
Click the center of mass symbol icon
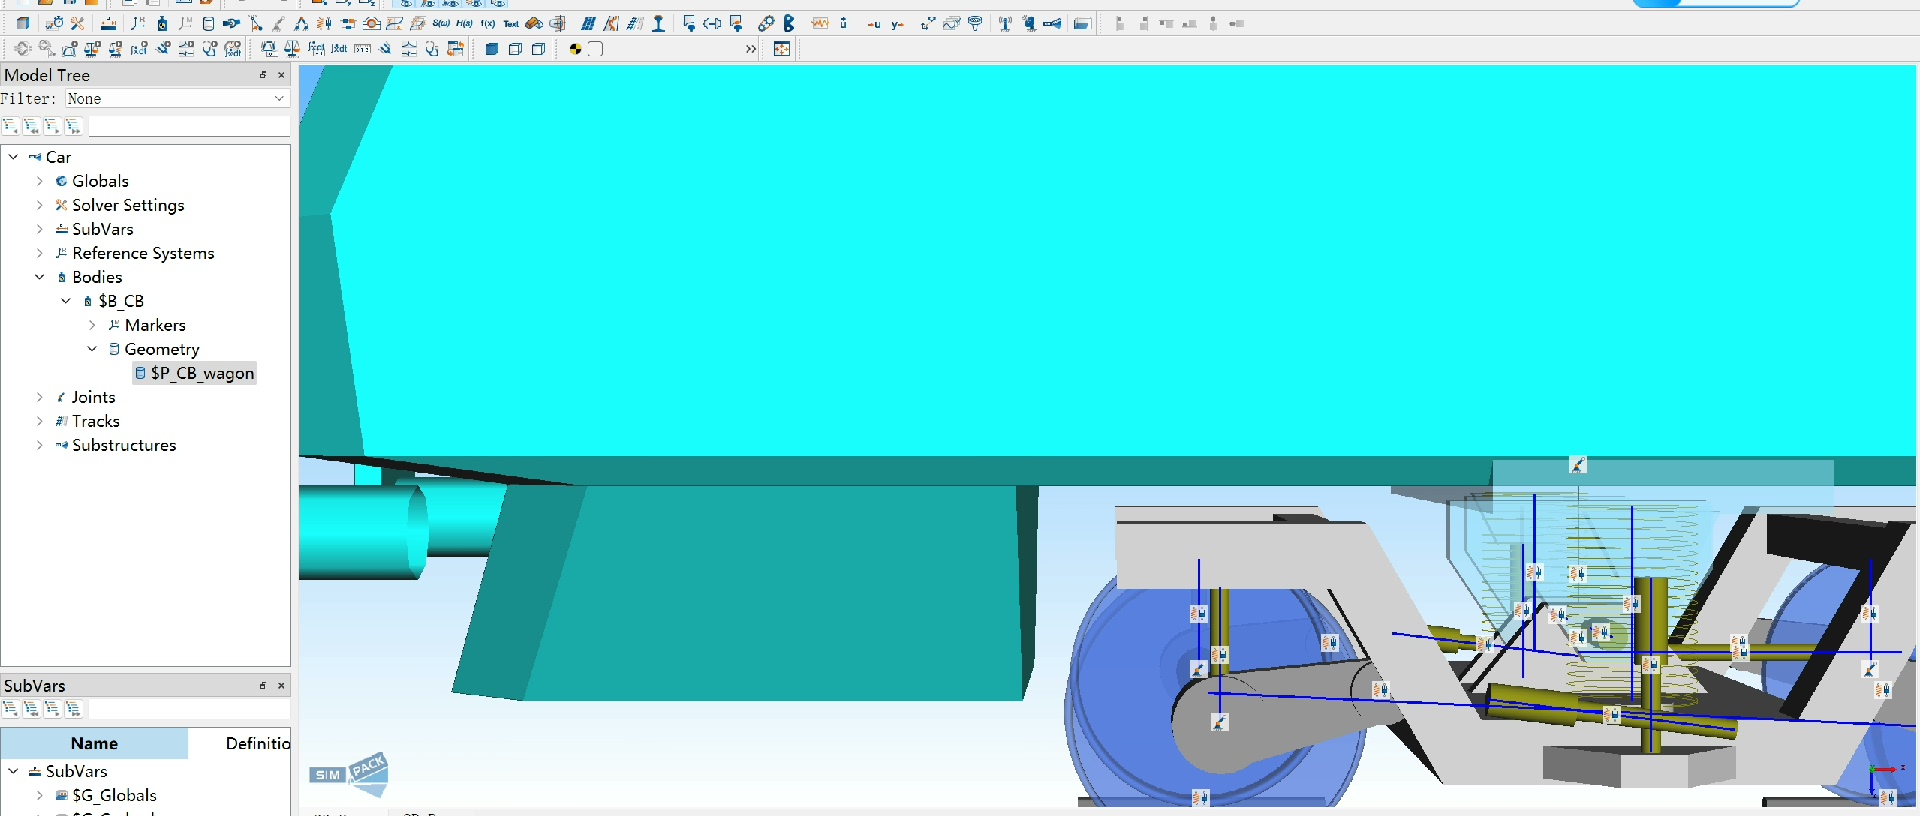575,48
